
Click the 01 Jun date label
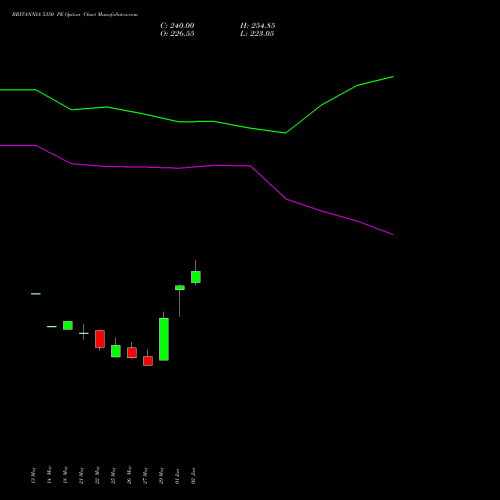177,476
